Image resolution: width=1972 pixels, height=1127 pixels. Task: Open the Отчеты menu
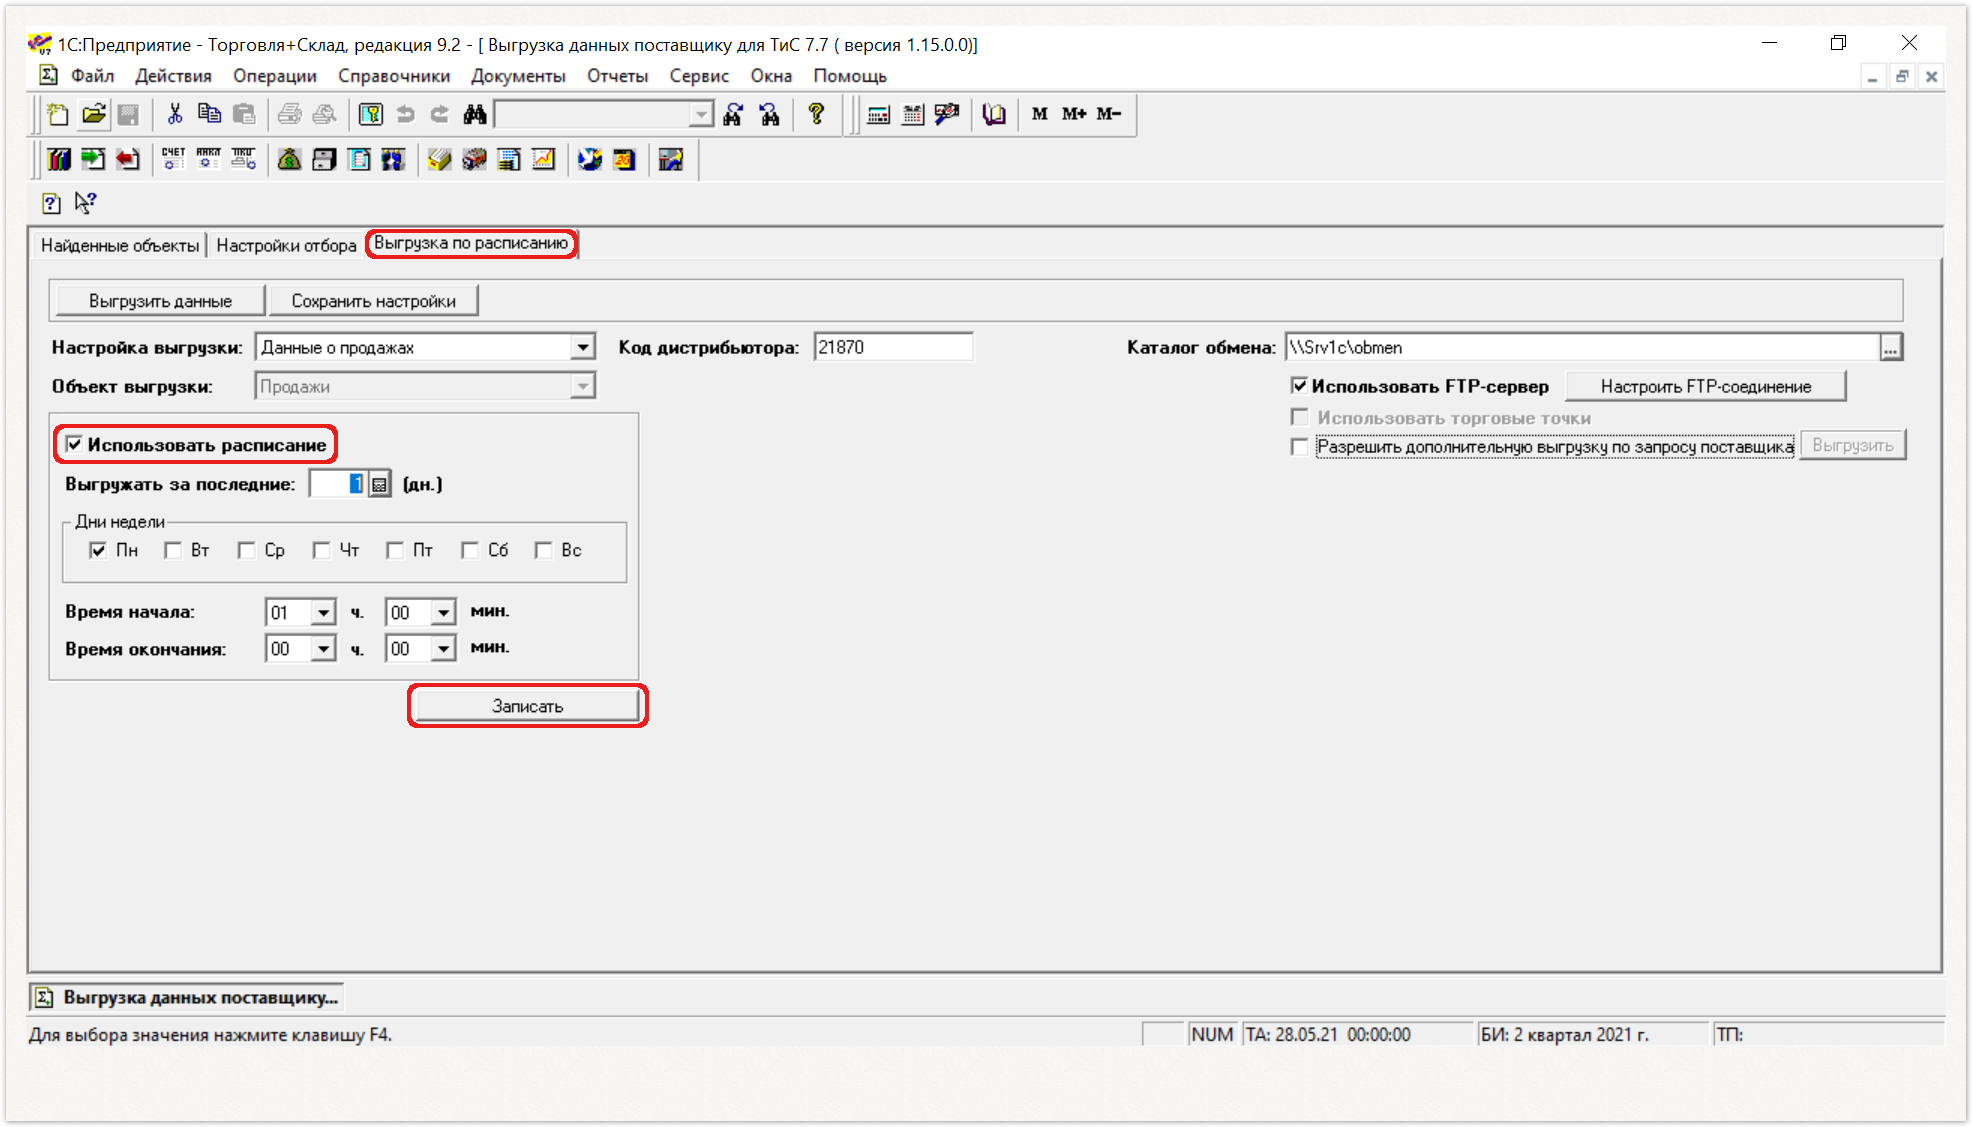[617, 76]
